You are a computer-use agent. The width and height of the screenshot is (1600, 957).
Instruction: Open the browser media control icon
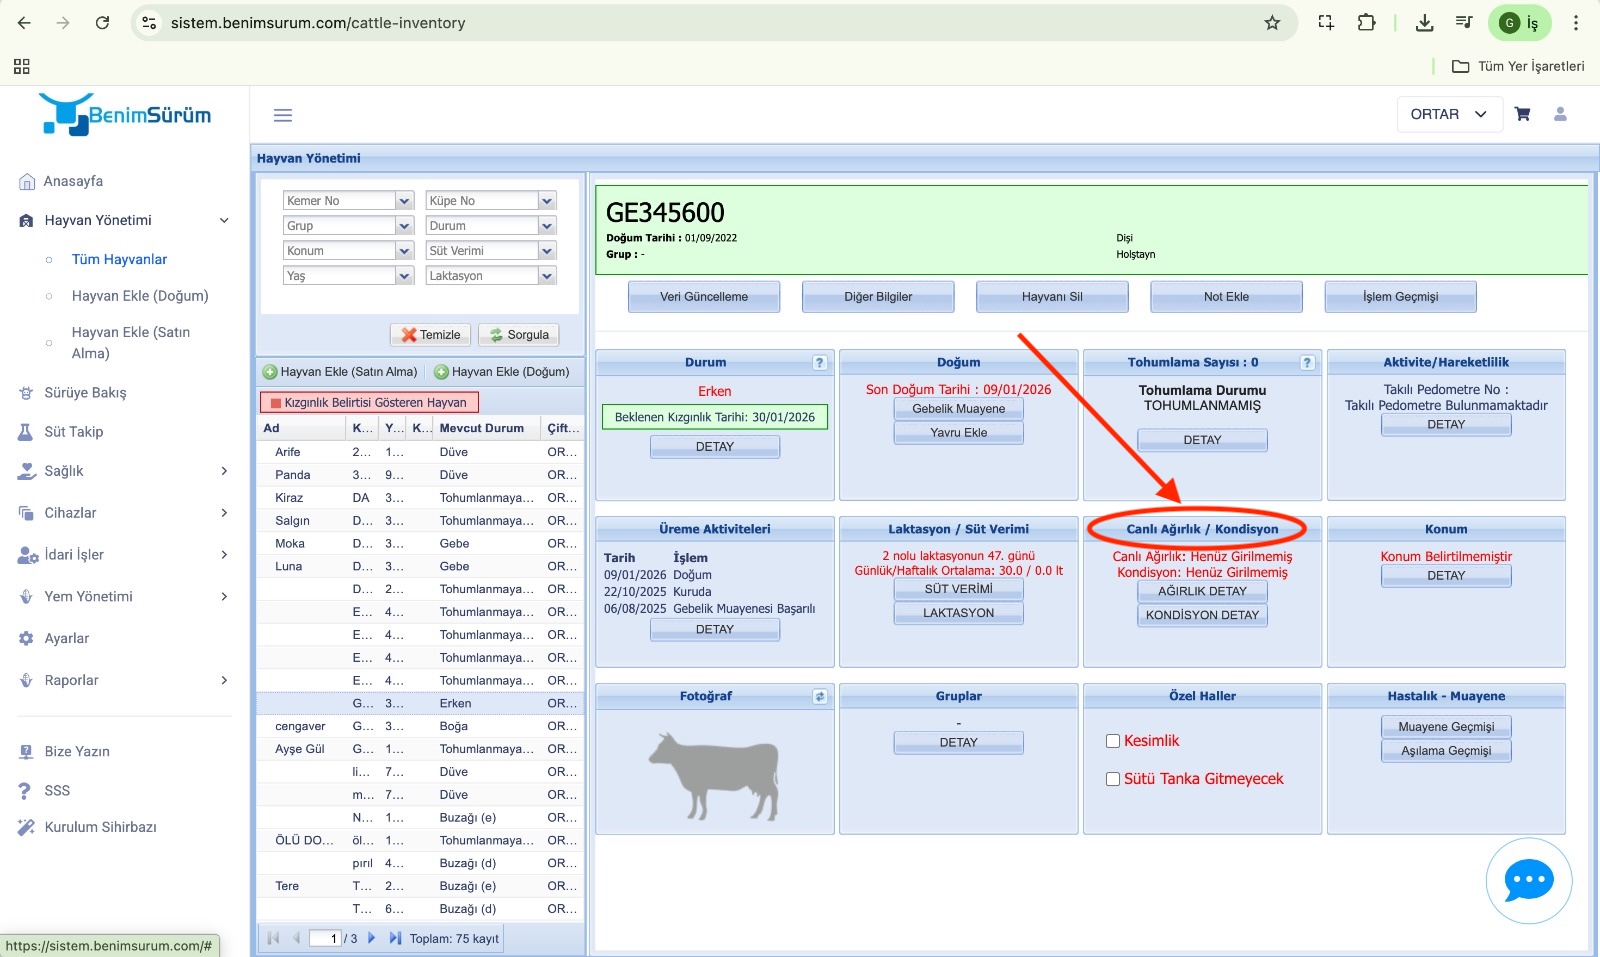click(x=1464, y=23)
